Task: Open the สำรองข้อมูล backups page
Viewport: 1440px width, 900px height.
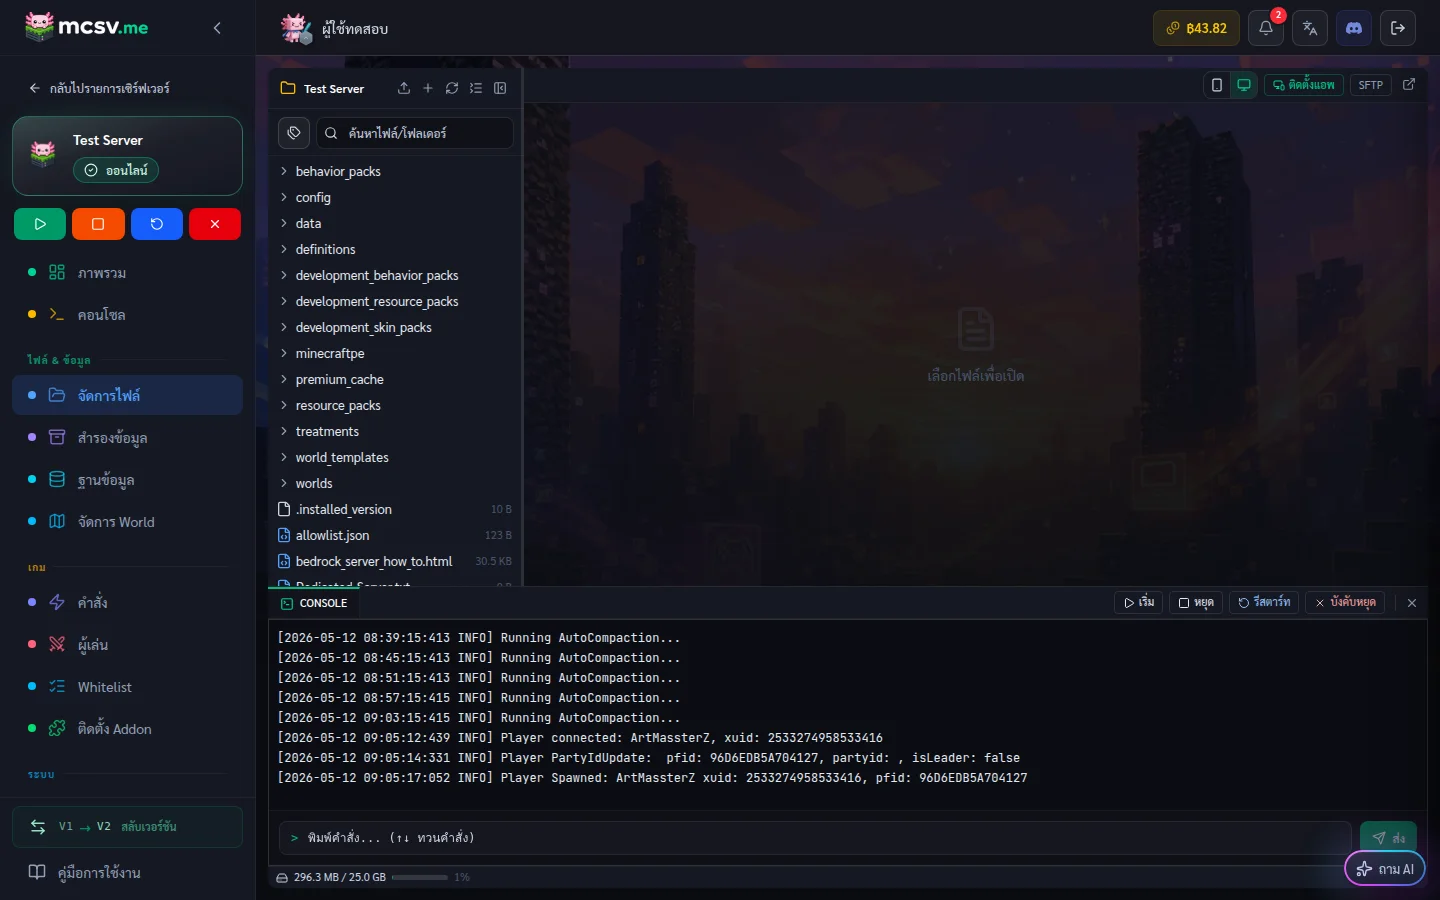Action: point(127,437)
